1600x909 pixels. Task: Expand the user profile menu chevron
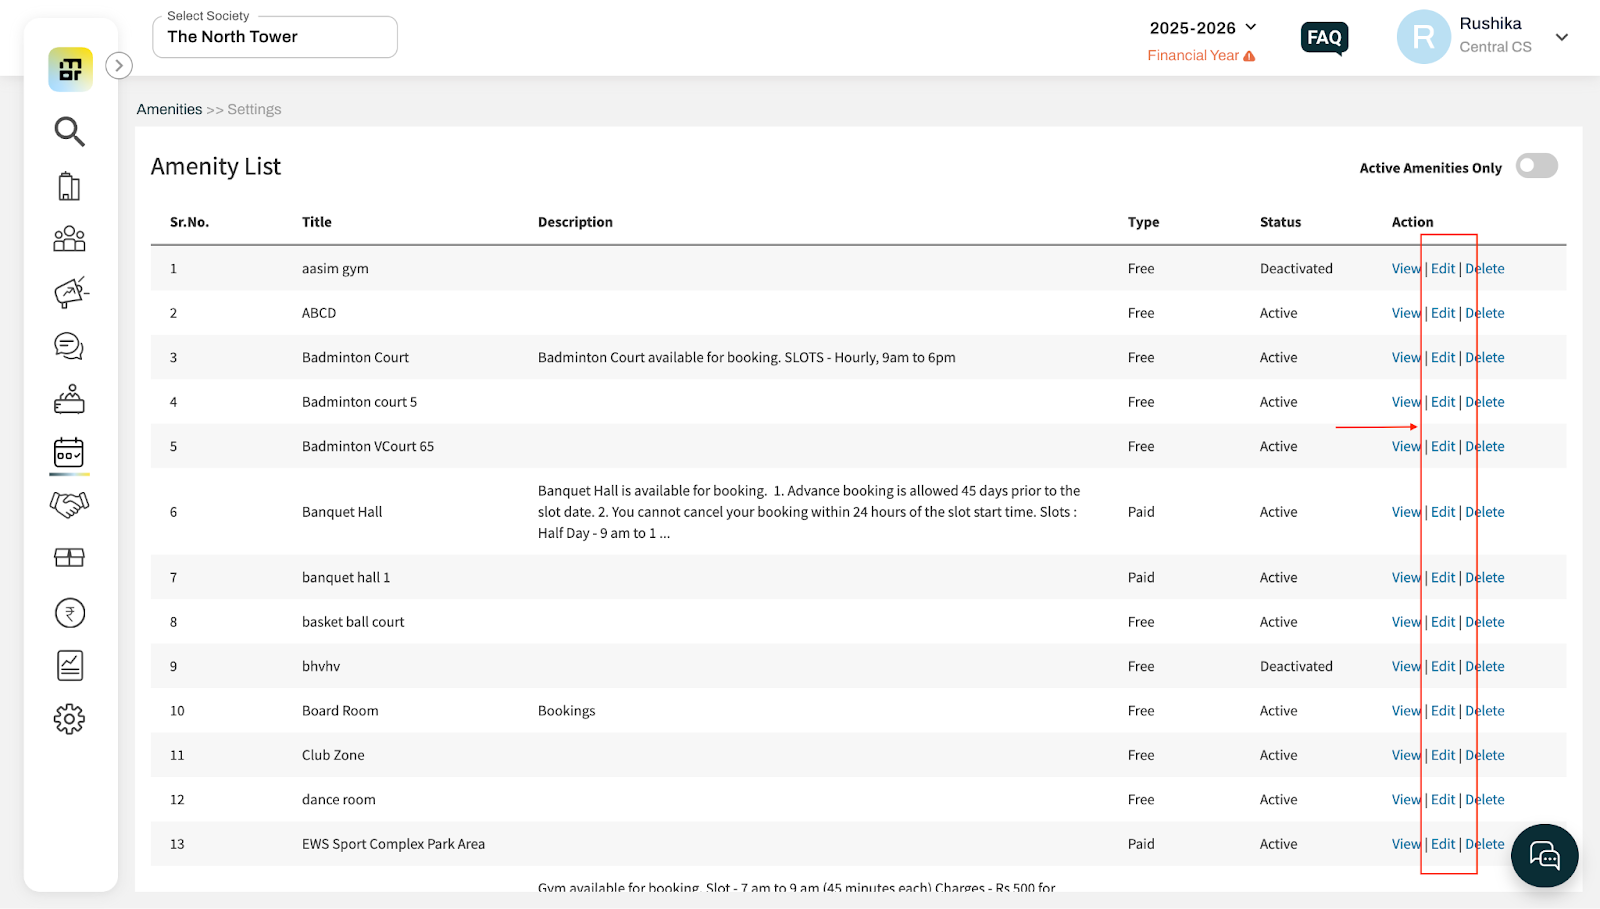click(1562, 37)
